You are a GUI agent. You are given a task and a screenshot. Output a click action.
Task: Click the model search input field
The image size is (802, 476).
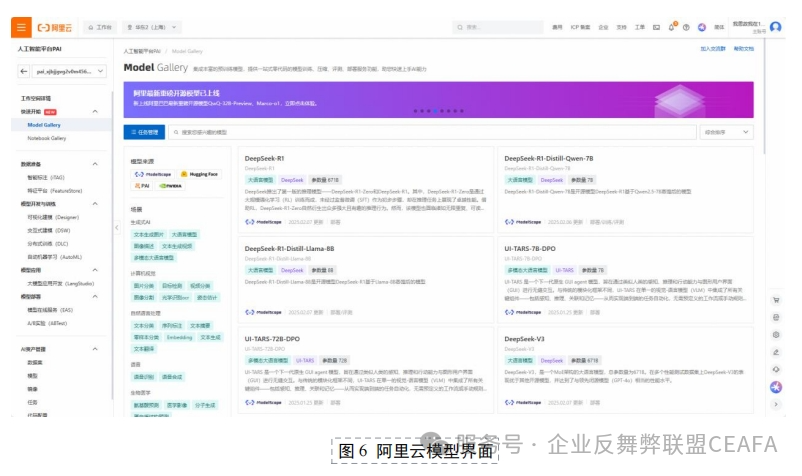(x=432, y=132)
